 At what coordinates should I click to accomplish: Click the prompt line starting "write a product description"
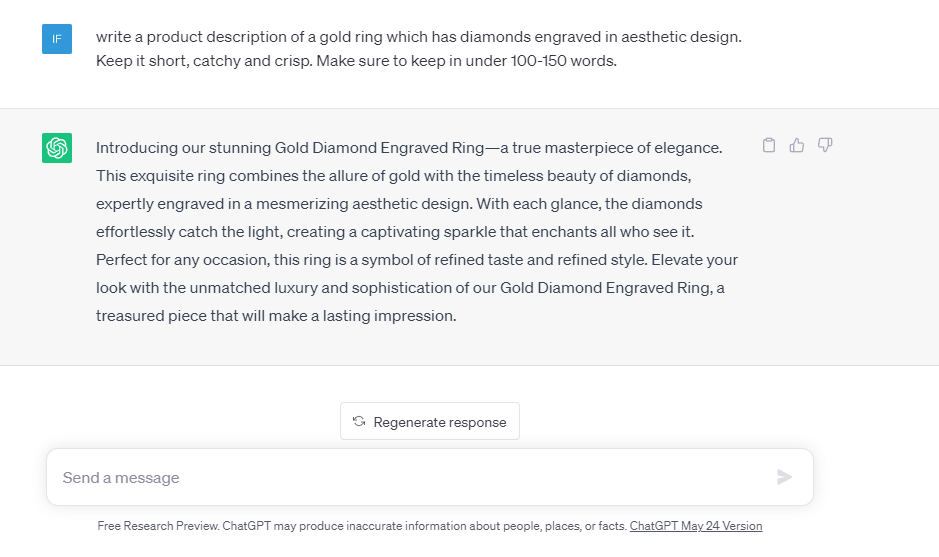pos(418,37)
